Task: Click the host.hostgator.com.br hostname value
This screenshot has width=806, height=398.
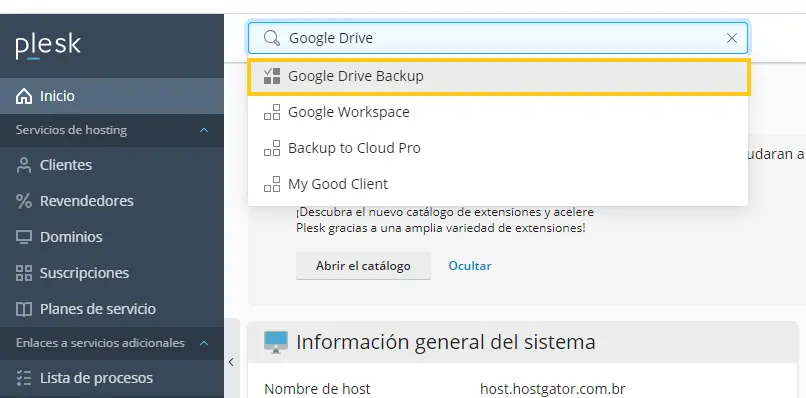Action: [553, 389]
